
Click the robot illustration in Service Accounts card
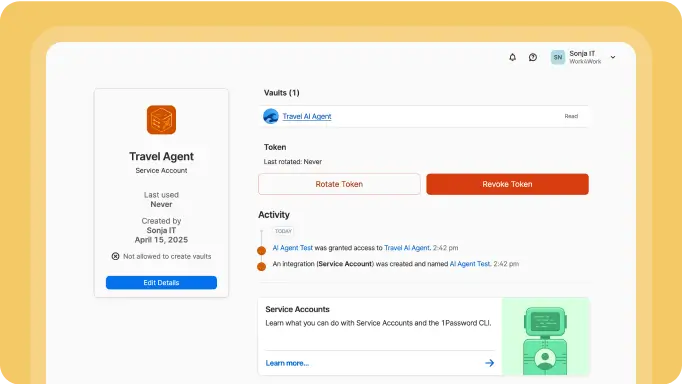pos(545,337)
